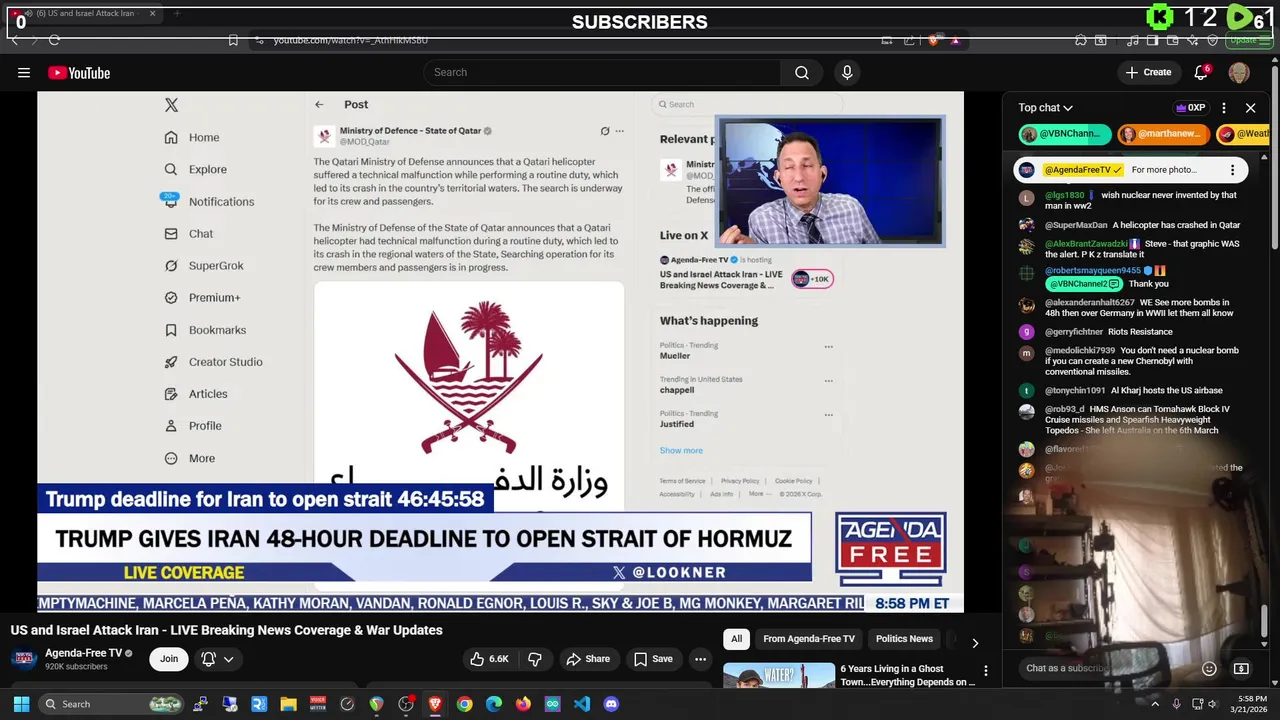Viewport: 1280px width, 720px height.
Task: Bookmark this page in the address bar
Action: pyautogui.click(x=233, y=40)
